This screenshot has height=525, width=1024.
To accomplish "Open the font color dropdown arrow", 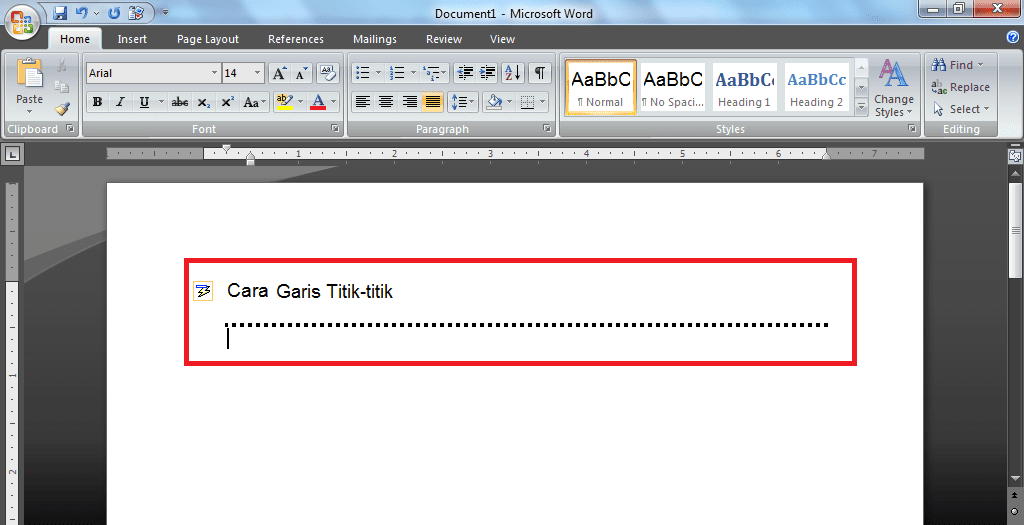I will pyautogui.click(x=334, y=102).
